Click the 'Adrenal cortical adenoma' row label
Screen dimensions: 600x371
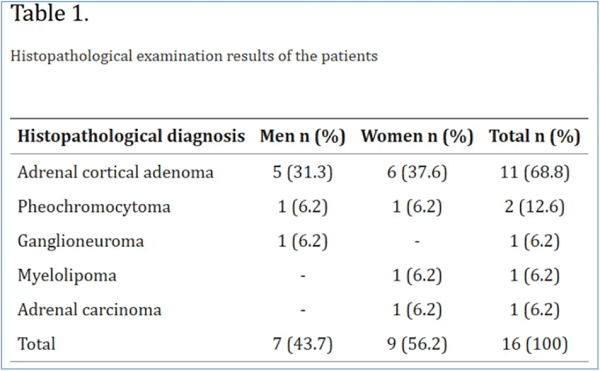116,172
